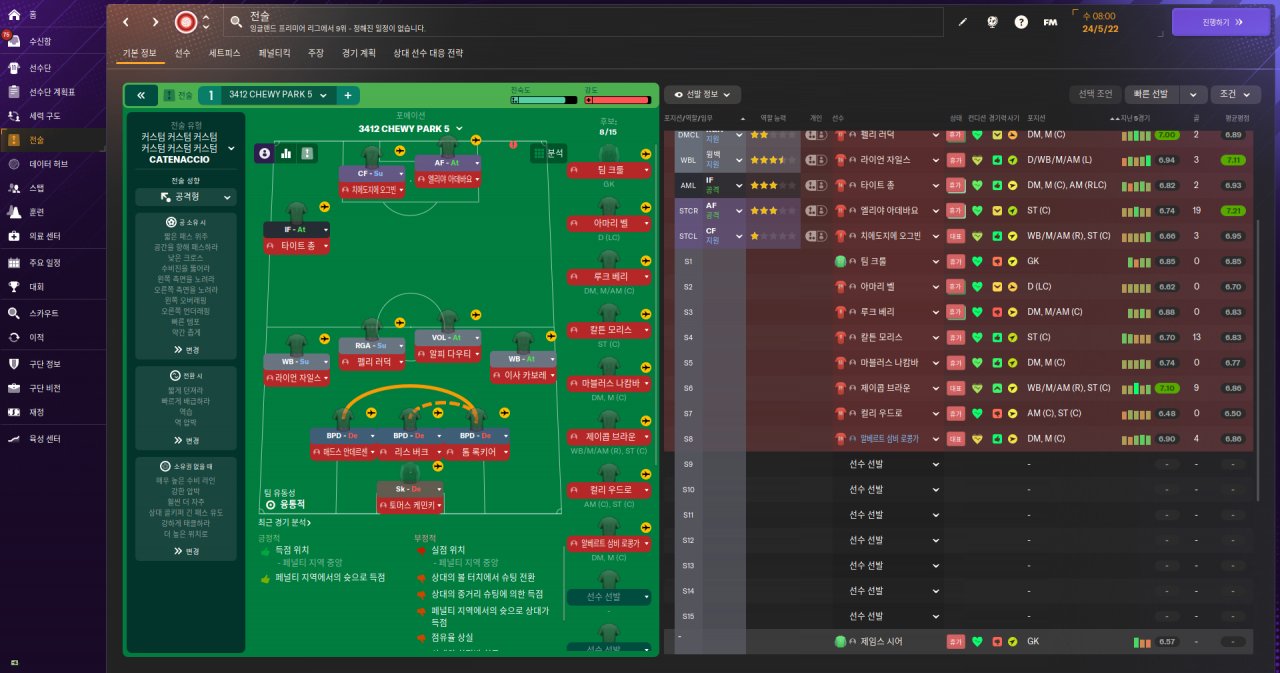This screenshot has width=1280, height=673.
Task: Switch to 주장 captains tab
Action: point(316,53)
